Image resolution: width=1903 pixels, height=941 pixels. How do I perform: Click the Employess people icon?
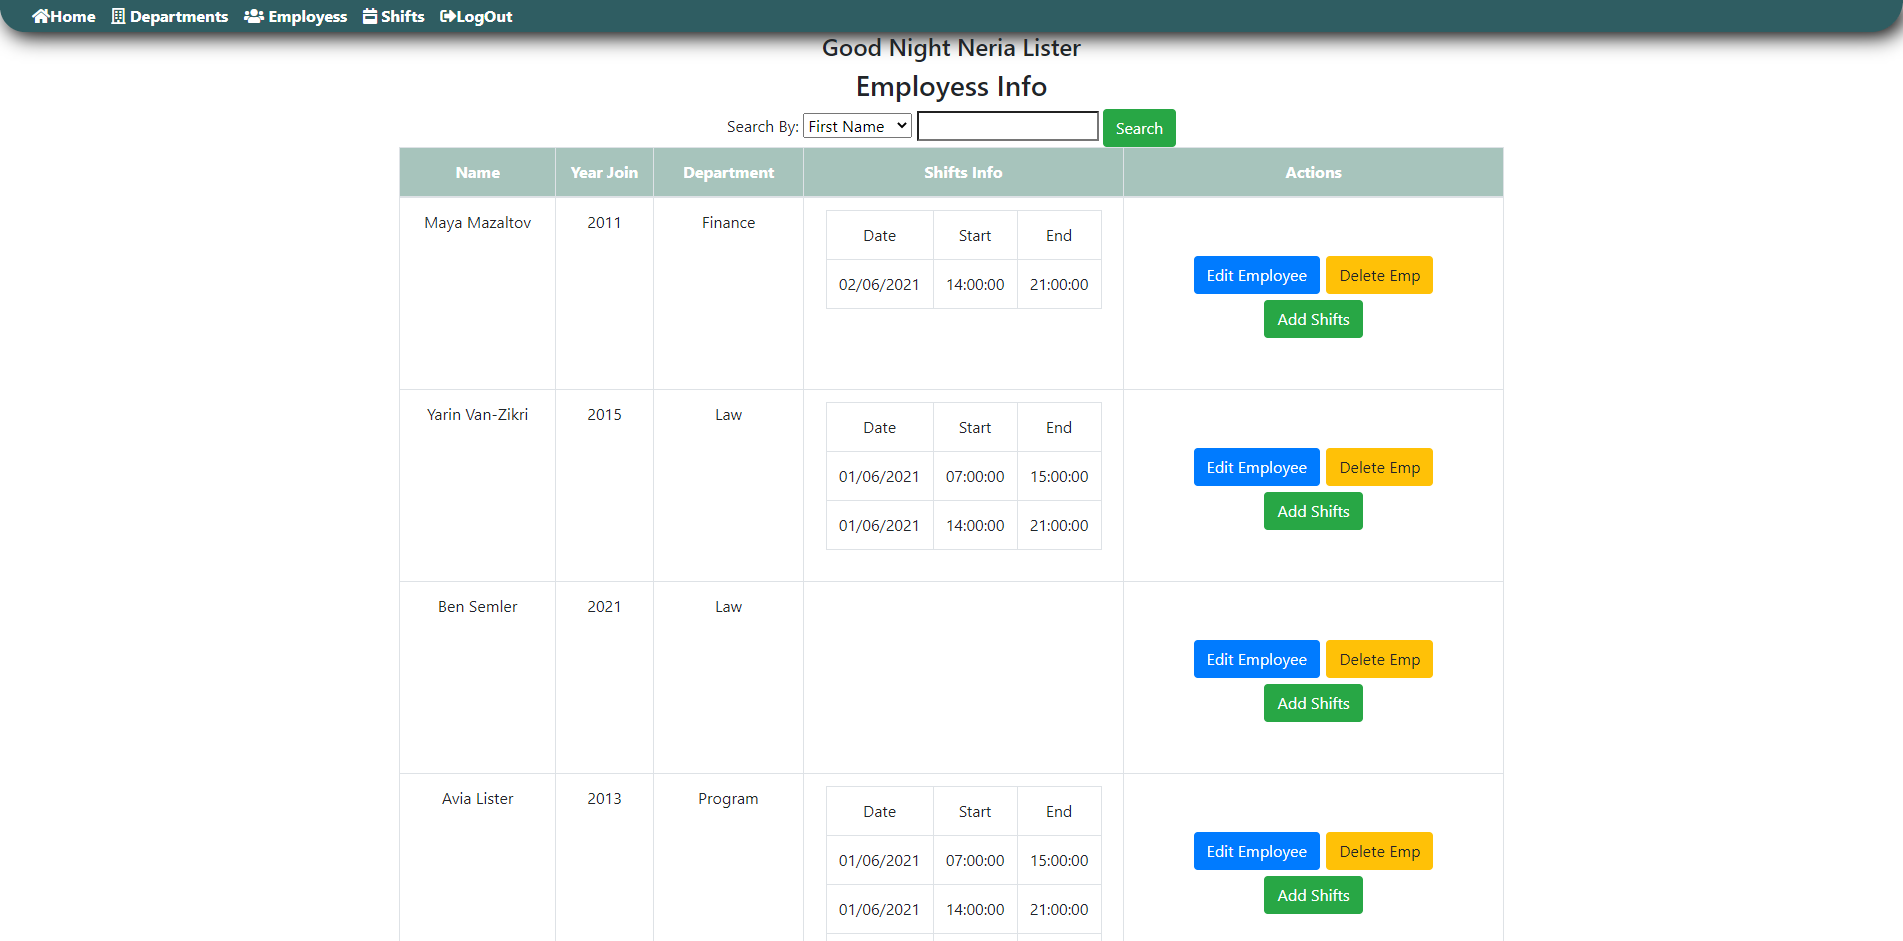[254, 16]
